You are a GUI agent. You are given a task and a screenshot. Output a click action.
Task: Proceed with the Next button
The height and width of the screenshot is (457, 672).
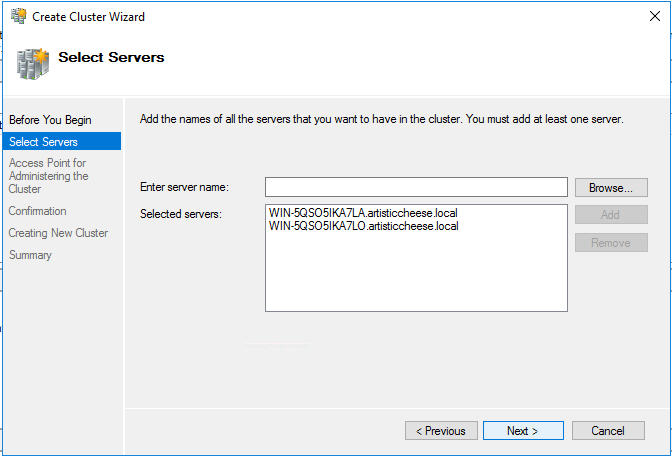click(x=522, y=431)
